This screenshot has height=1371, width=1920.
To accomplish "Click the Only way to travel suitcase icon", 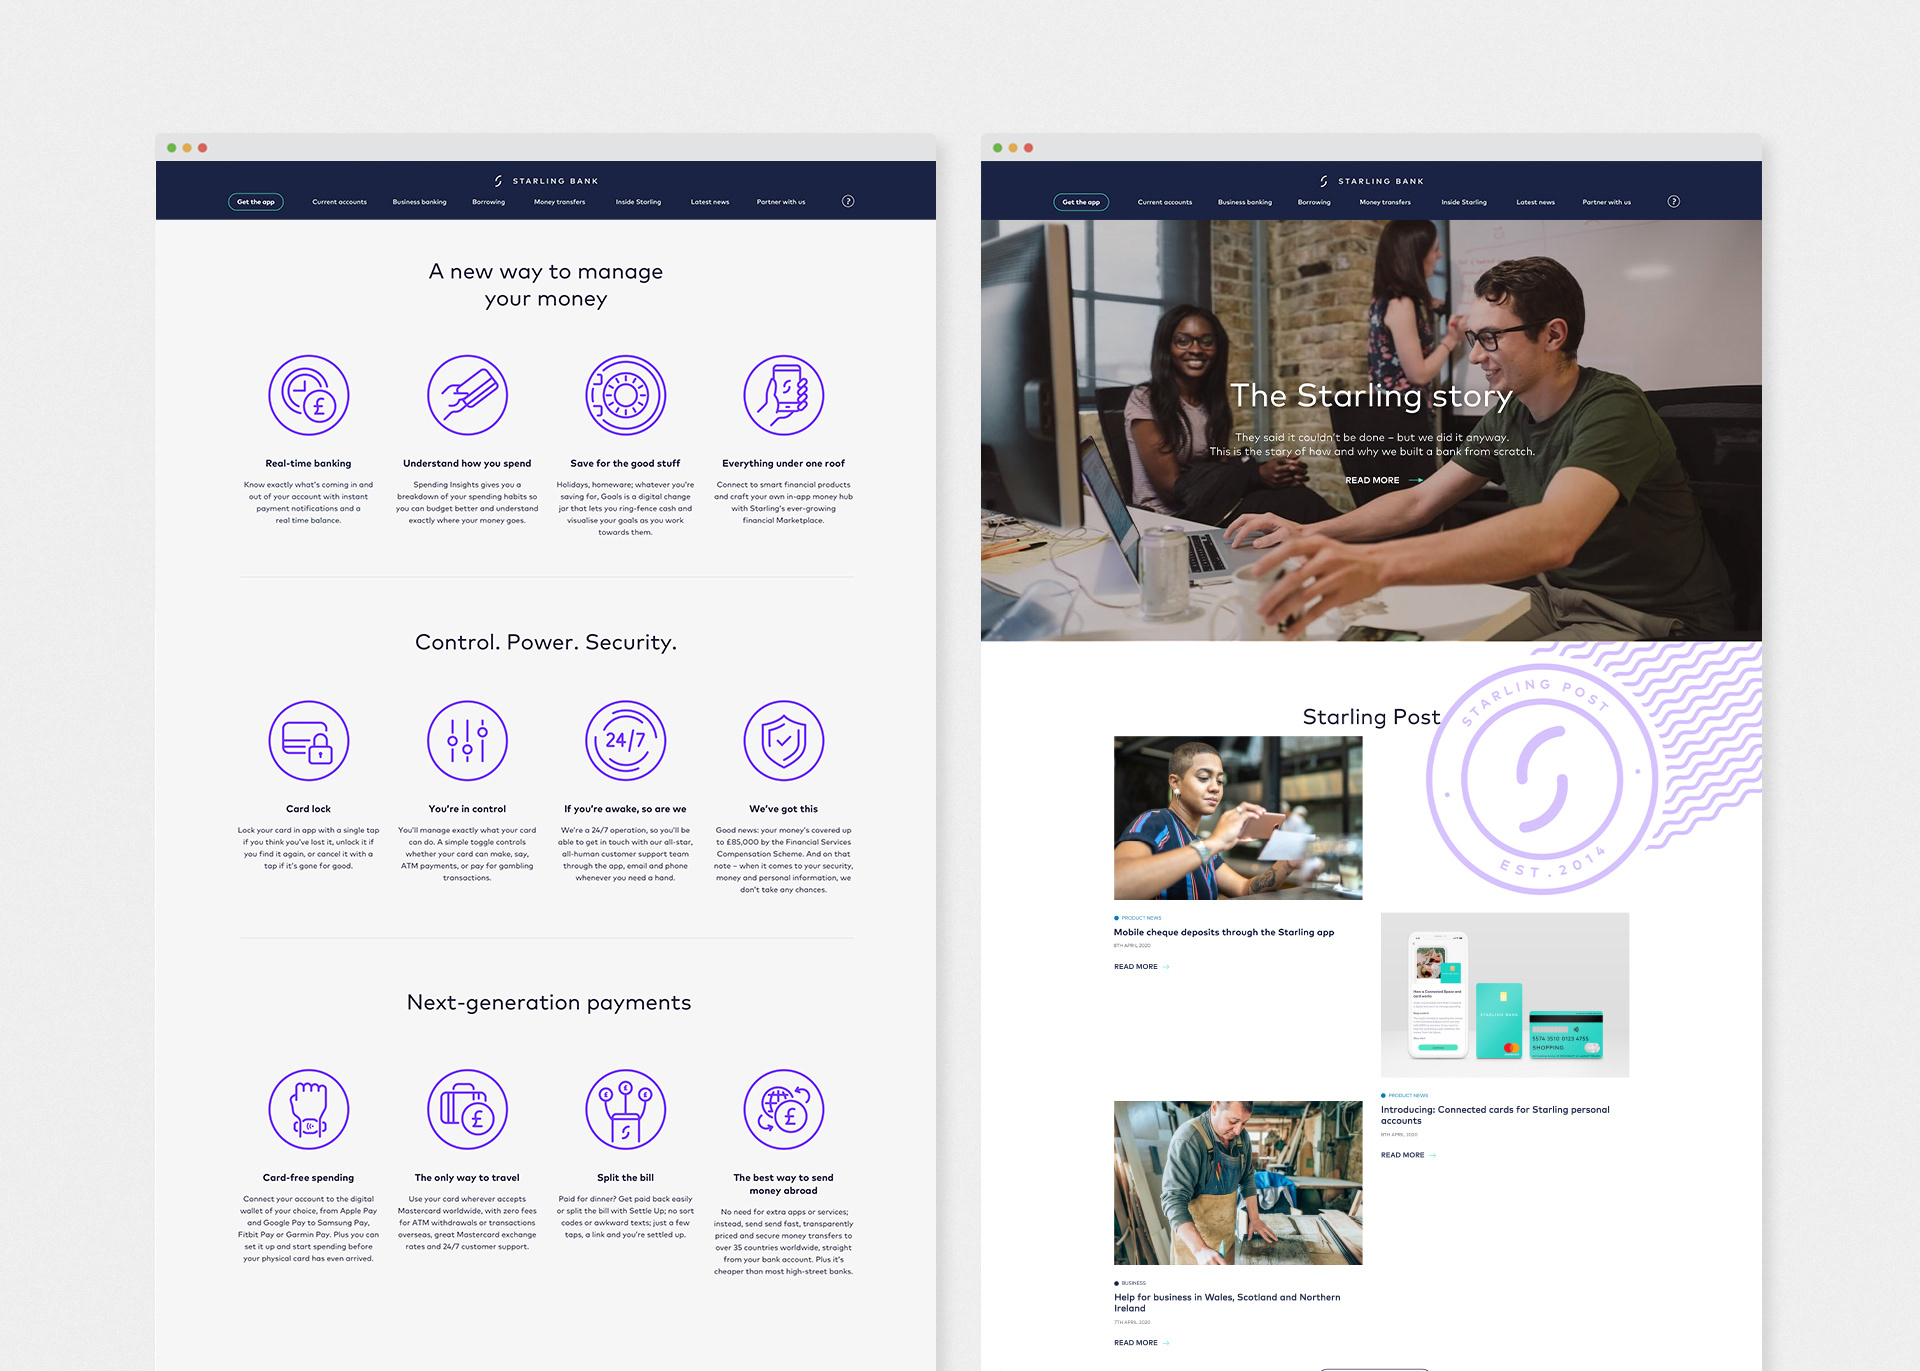I will tap(467, 1110).
